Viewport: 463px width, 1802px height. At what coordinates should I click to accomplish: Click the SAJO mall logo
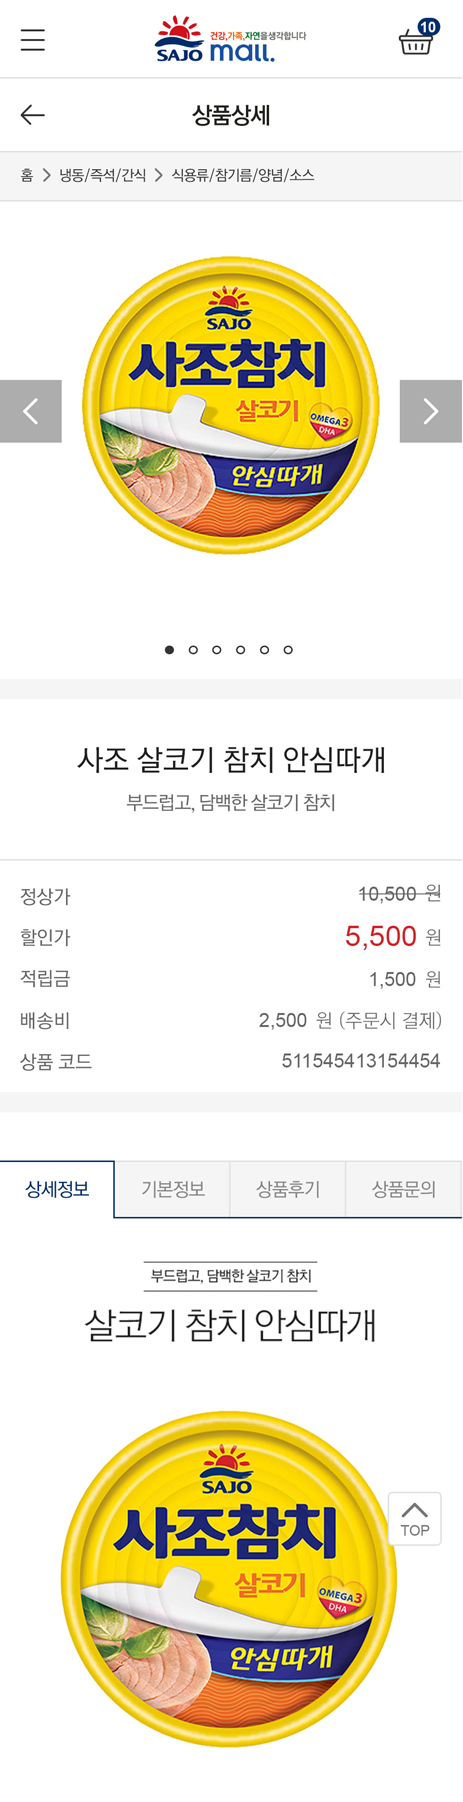[x=231, y=39]
